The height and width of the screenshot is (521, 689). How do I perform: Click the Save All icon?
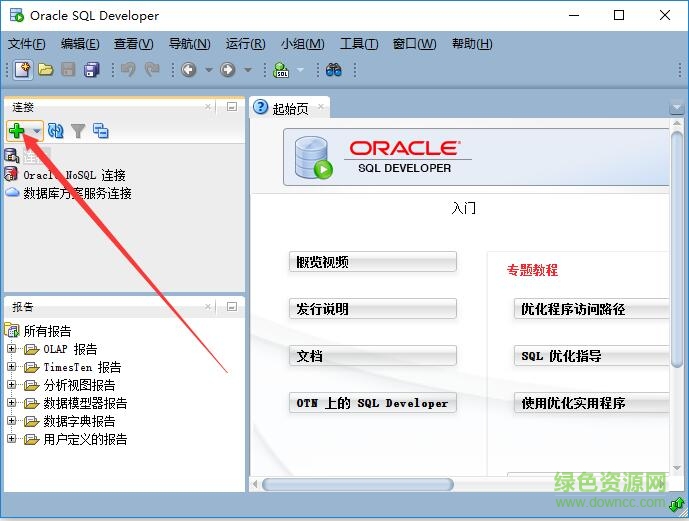91,69
